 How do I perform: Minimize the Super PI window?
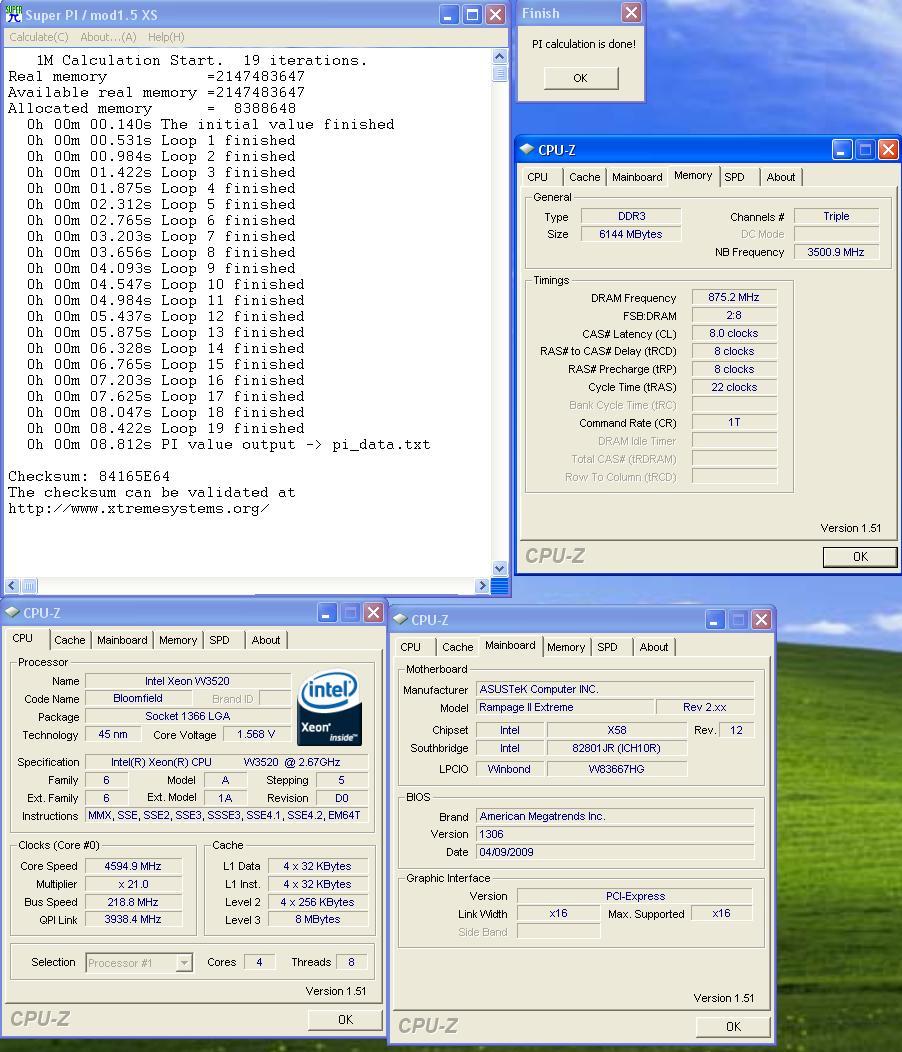click(450, 14)
